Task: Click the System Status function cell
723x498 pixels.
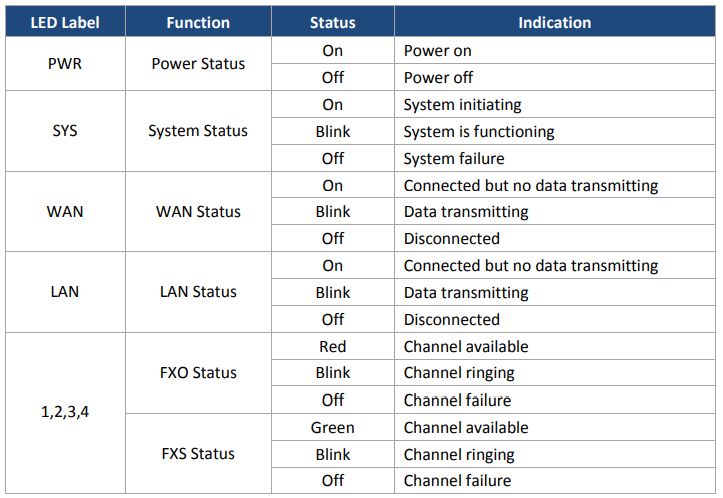Action: [198, 131]
